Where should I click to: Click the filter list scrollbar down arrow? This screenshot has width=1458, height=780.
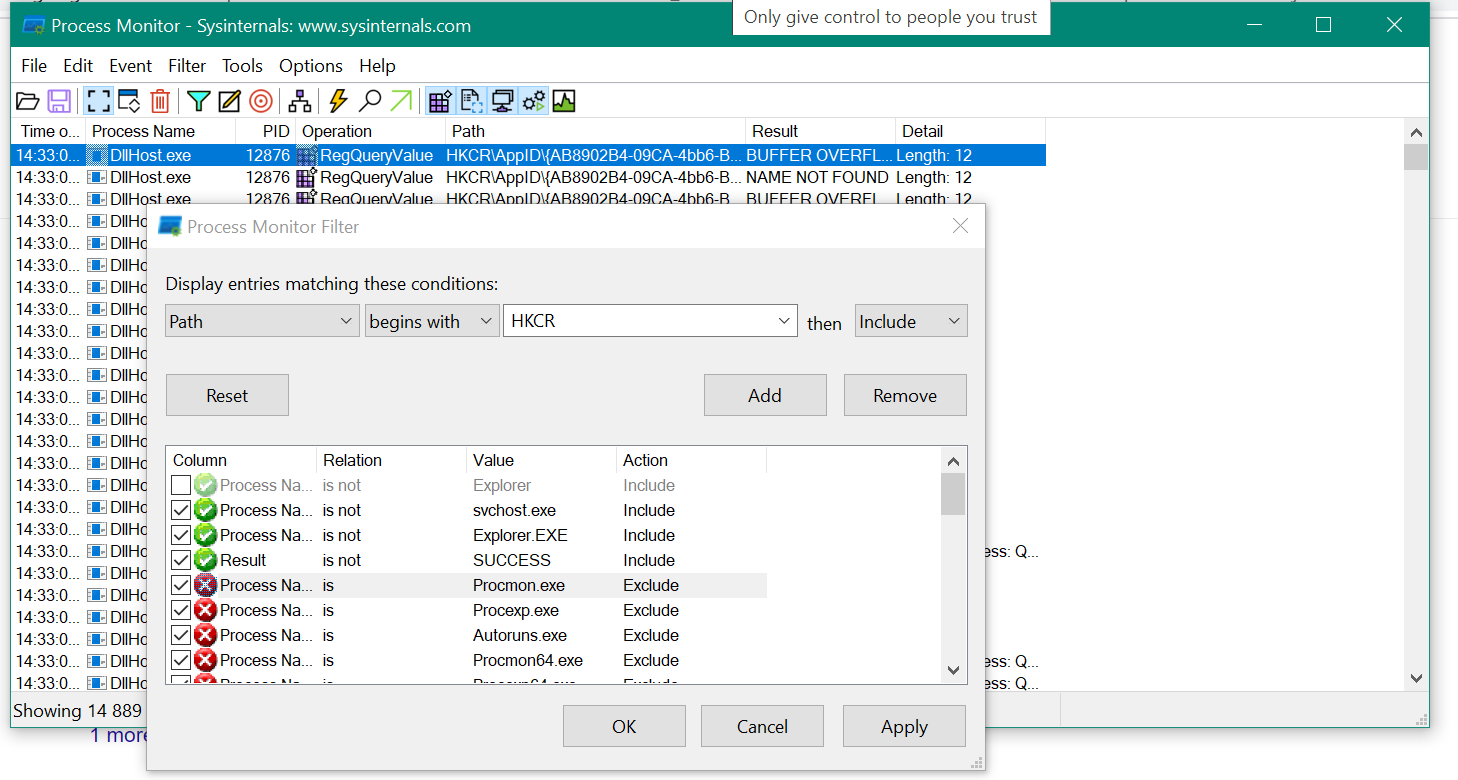[953, 670]
